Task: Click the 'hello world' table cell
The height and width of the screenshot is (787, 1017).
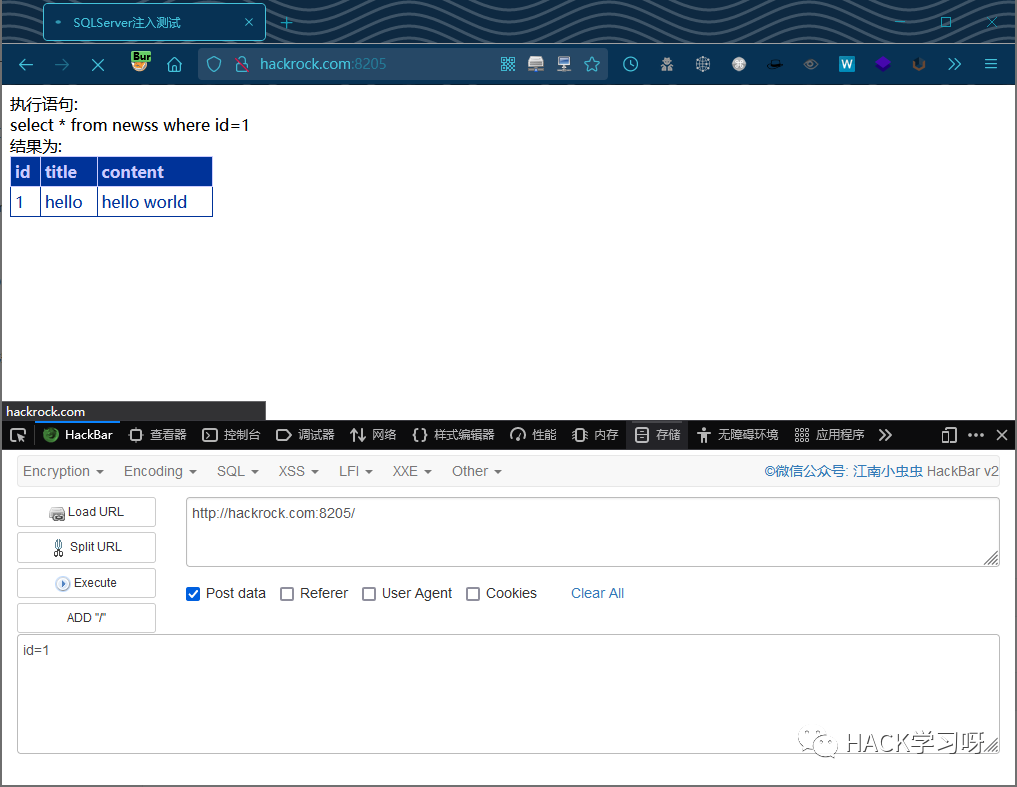Action: coord(154,202)
